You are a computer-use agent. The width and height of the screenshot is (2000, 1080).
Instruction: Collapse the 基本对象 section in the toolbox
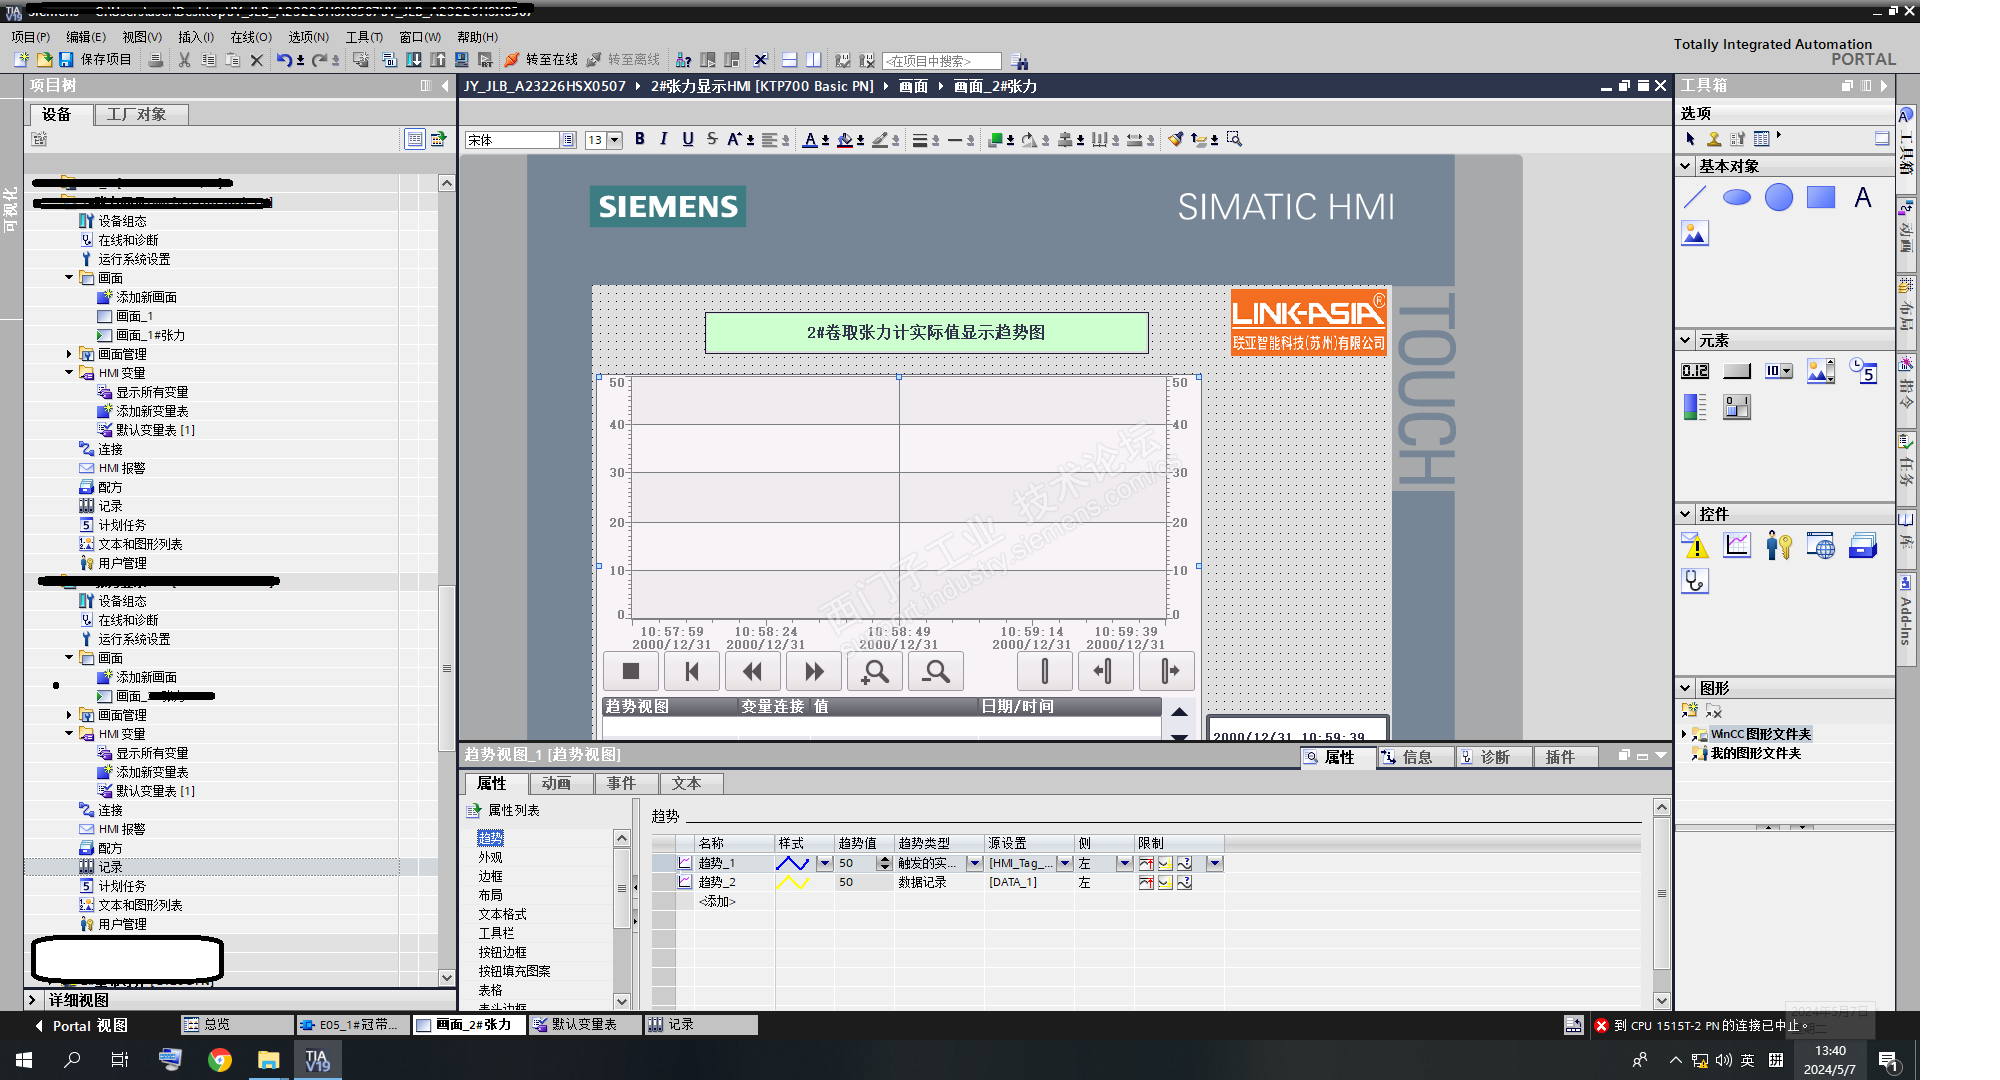coord(1685,166)
